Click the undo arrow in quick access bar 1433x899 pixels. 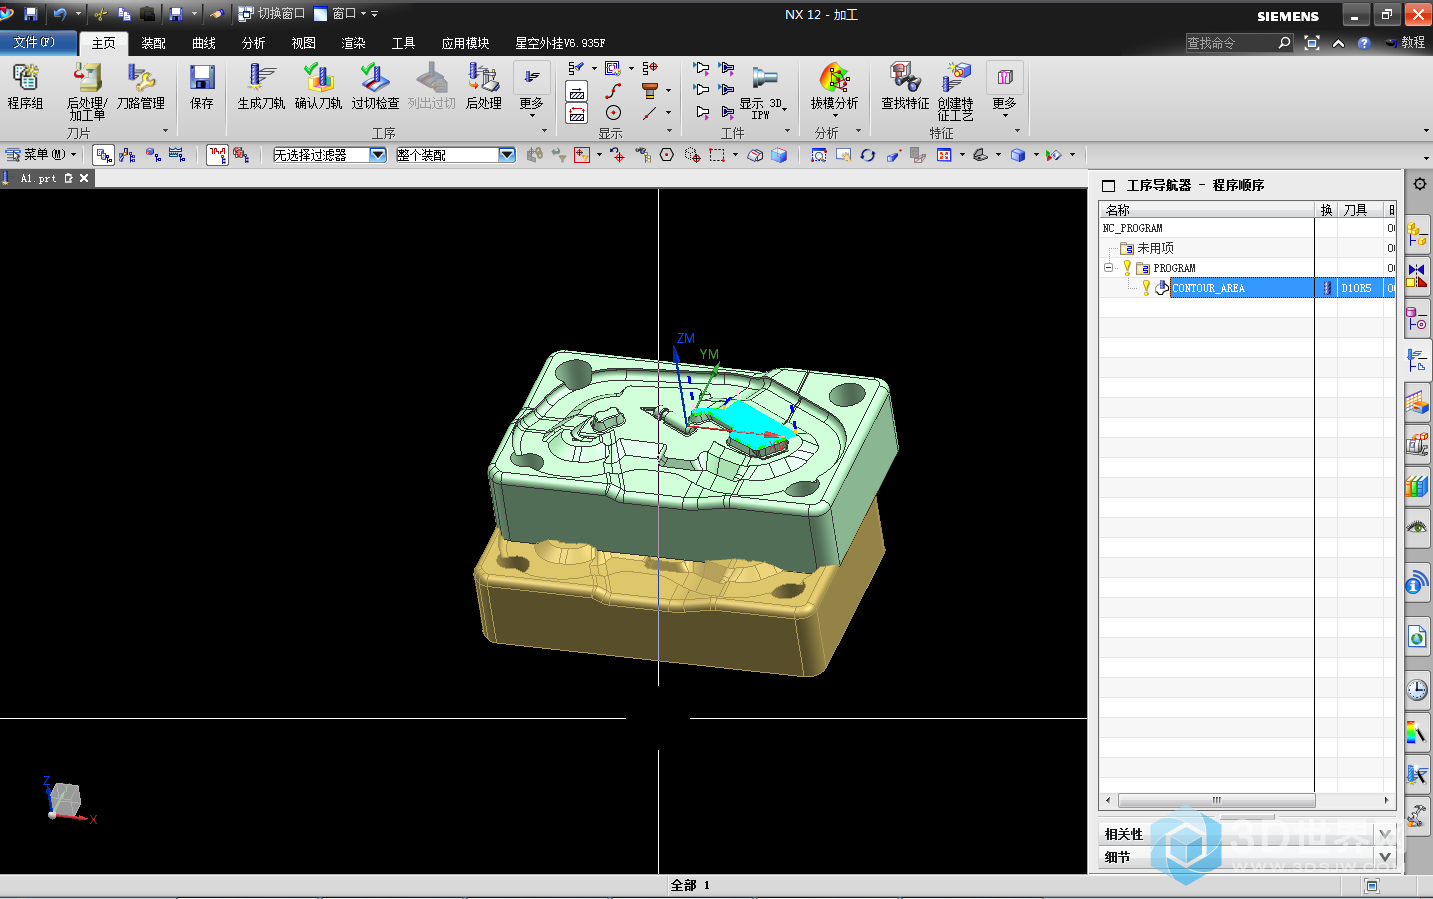(60, 13)
